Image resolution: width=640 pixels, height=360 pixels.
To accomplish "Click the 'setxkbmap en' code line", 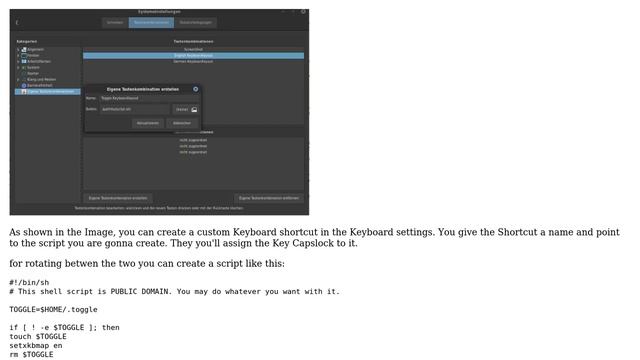I will (36, 345).
